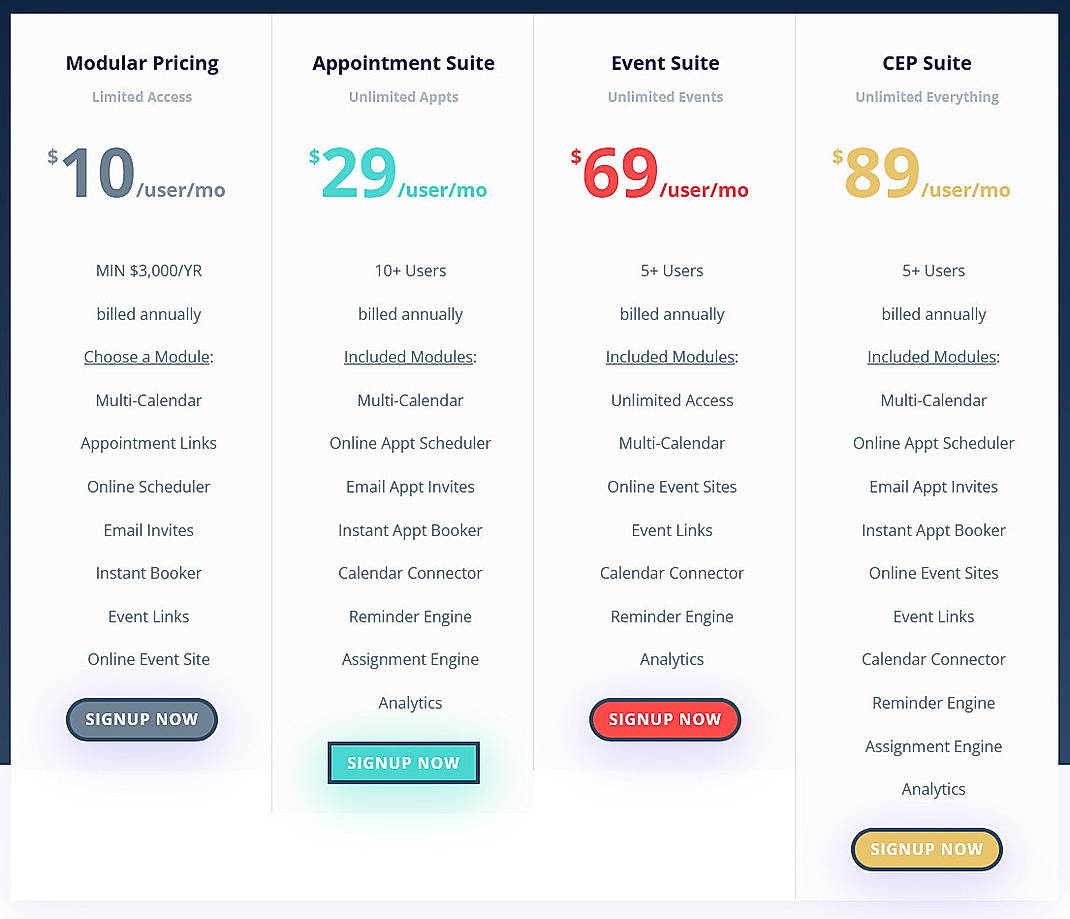Click 'Appointment Links' in Modular Pricing

coord(149,443)
